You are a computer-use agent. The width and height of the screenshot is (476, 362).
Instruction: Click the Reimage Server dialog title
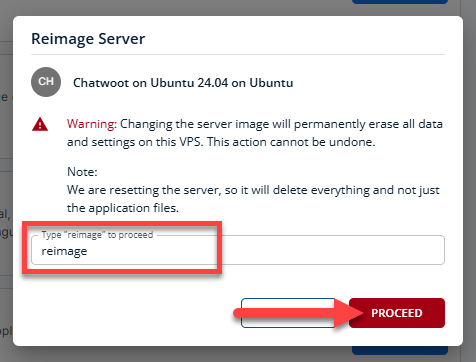pos(88,39)
